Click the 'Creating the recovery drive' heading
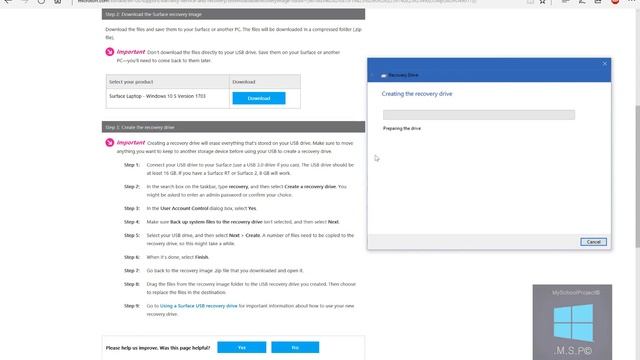The height and width of the screenshot is (360, 640). click(417, 93)
